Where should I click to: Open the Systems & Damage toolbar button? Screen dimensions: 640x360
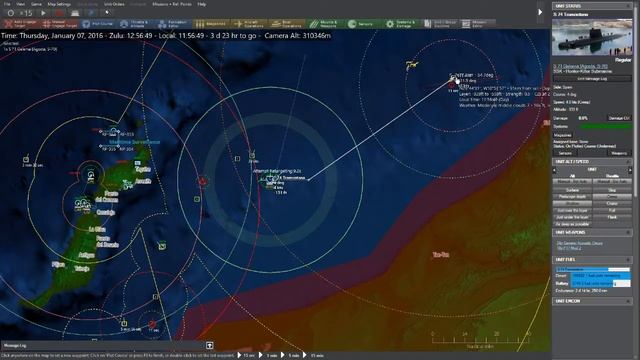point(401,24)
